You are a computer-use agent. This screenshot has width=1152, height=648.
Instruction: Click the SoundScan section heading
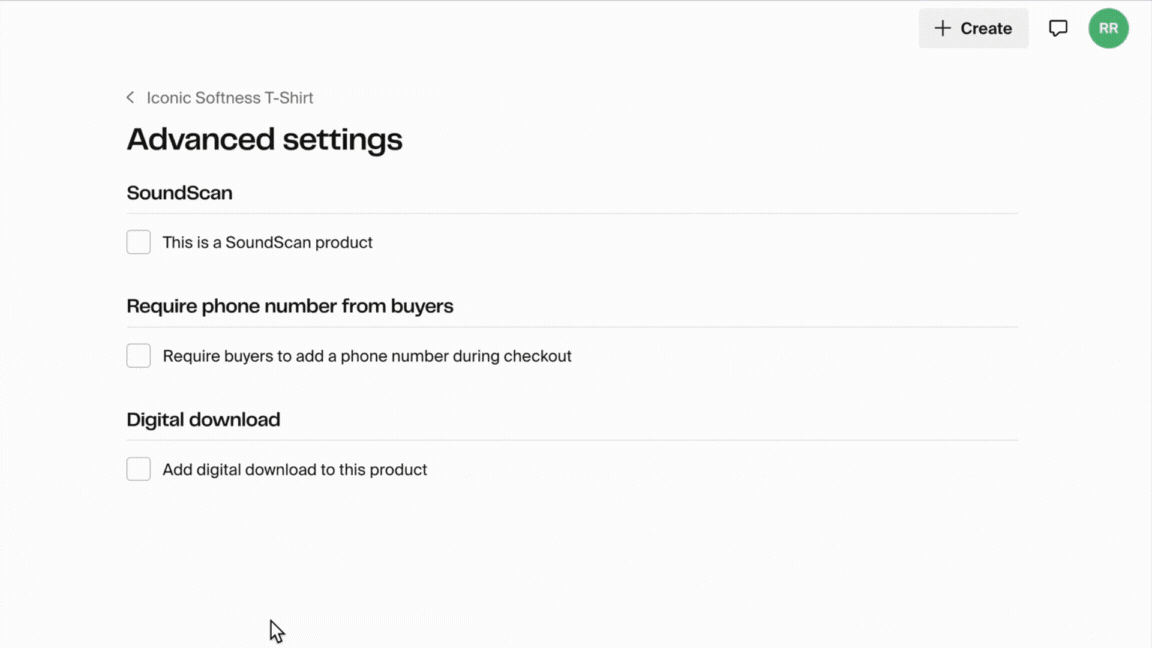click(x=179, y=193)
